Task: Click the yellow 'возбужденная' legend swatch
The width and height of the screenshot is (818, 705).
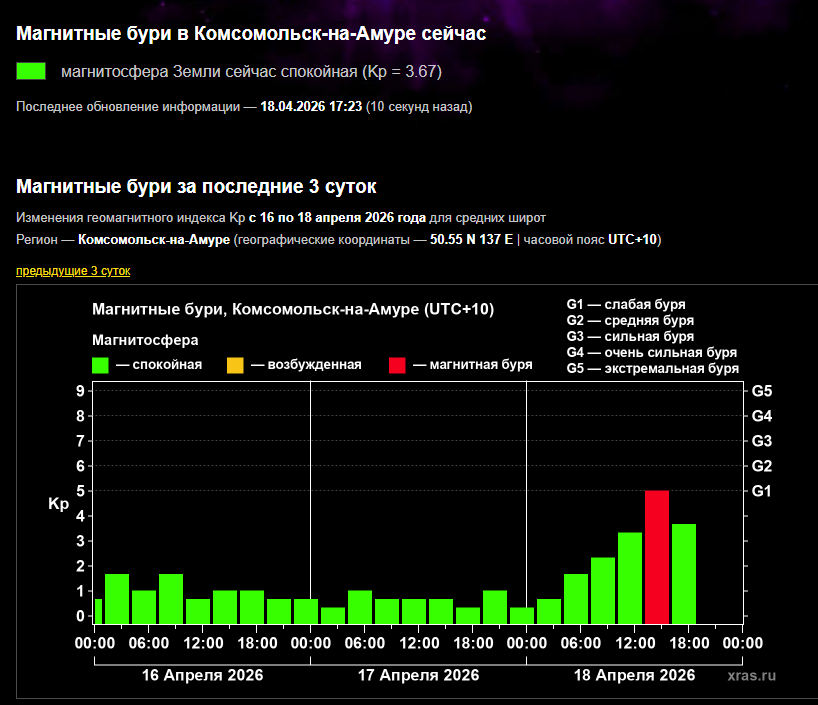Action: coord(235,365)
